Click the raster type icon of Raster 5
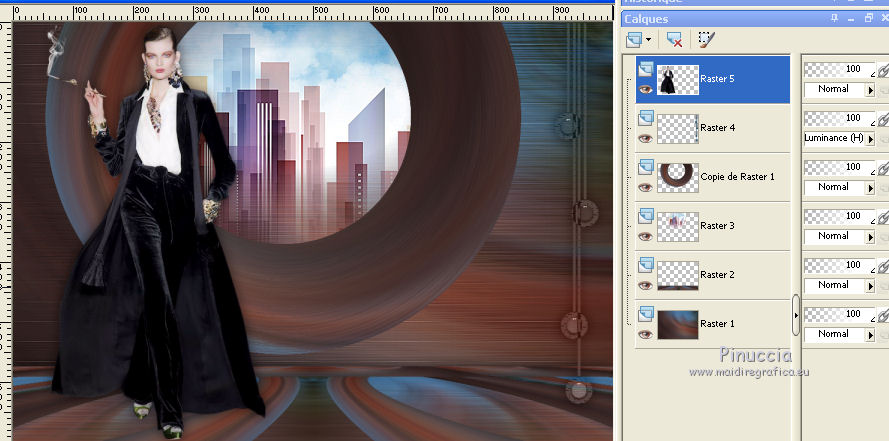Viewport: 889px width, 441px height. [x=646, y=69]
